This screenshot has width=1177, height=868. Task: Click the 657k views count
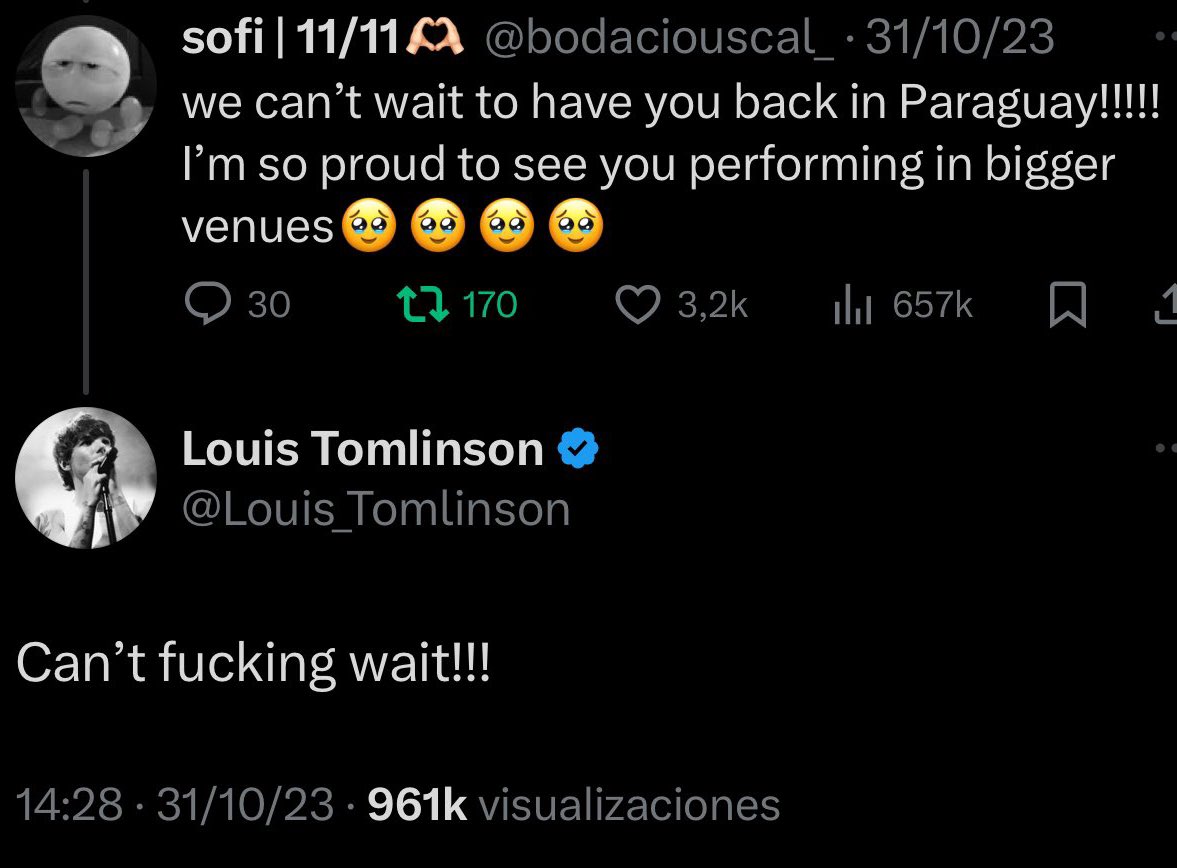(932, 305)
